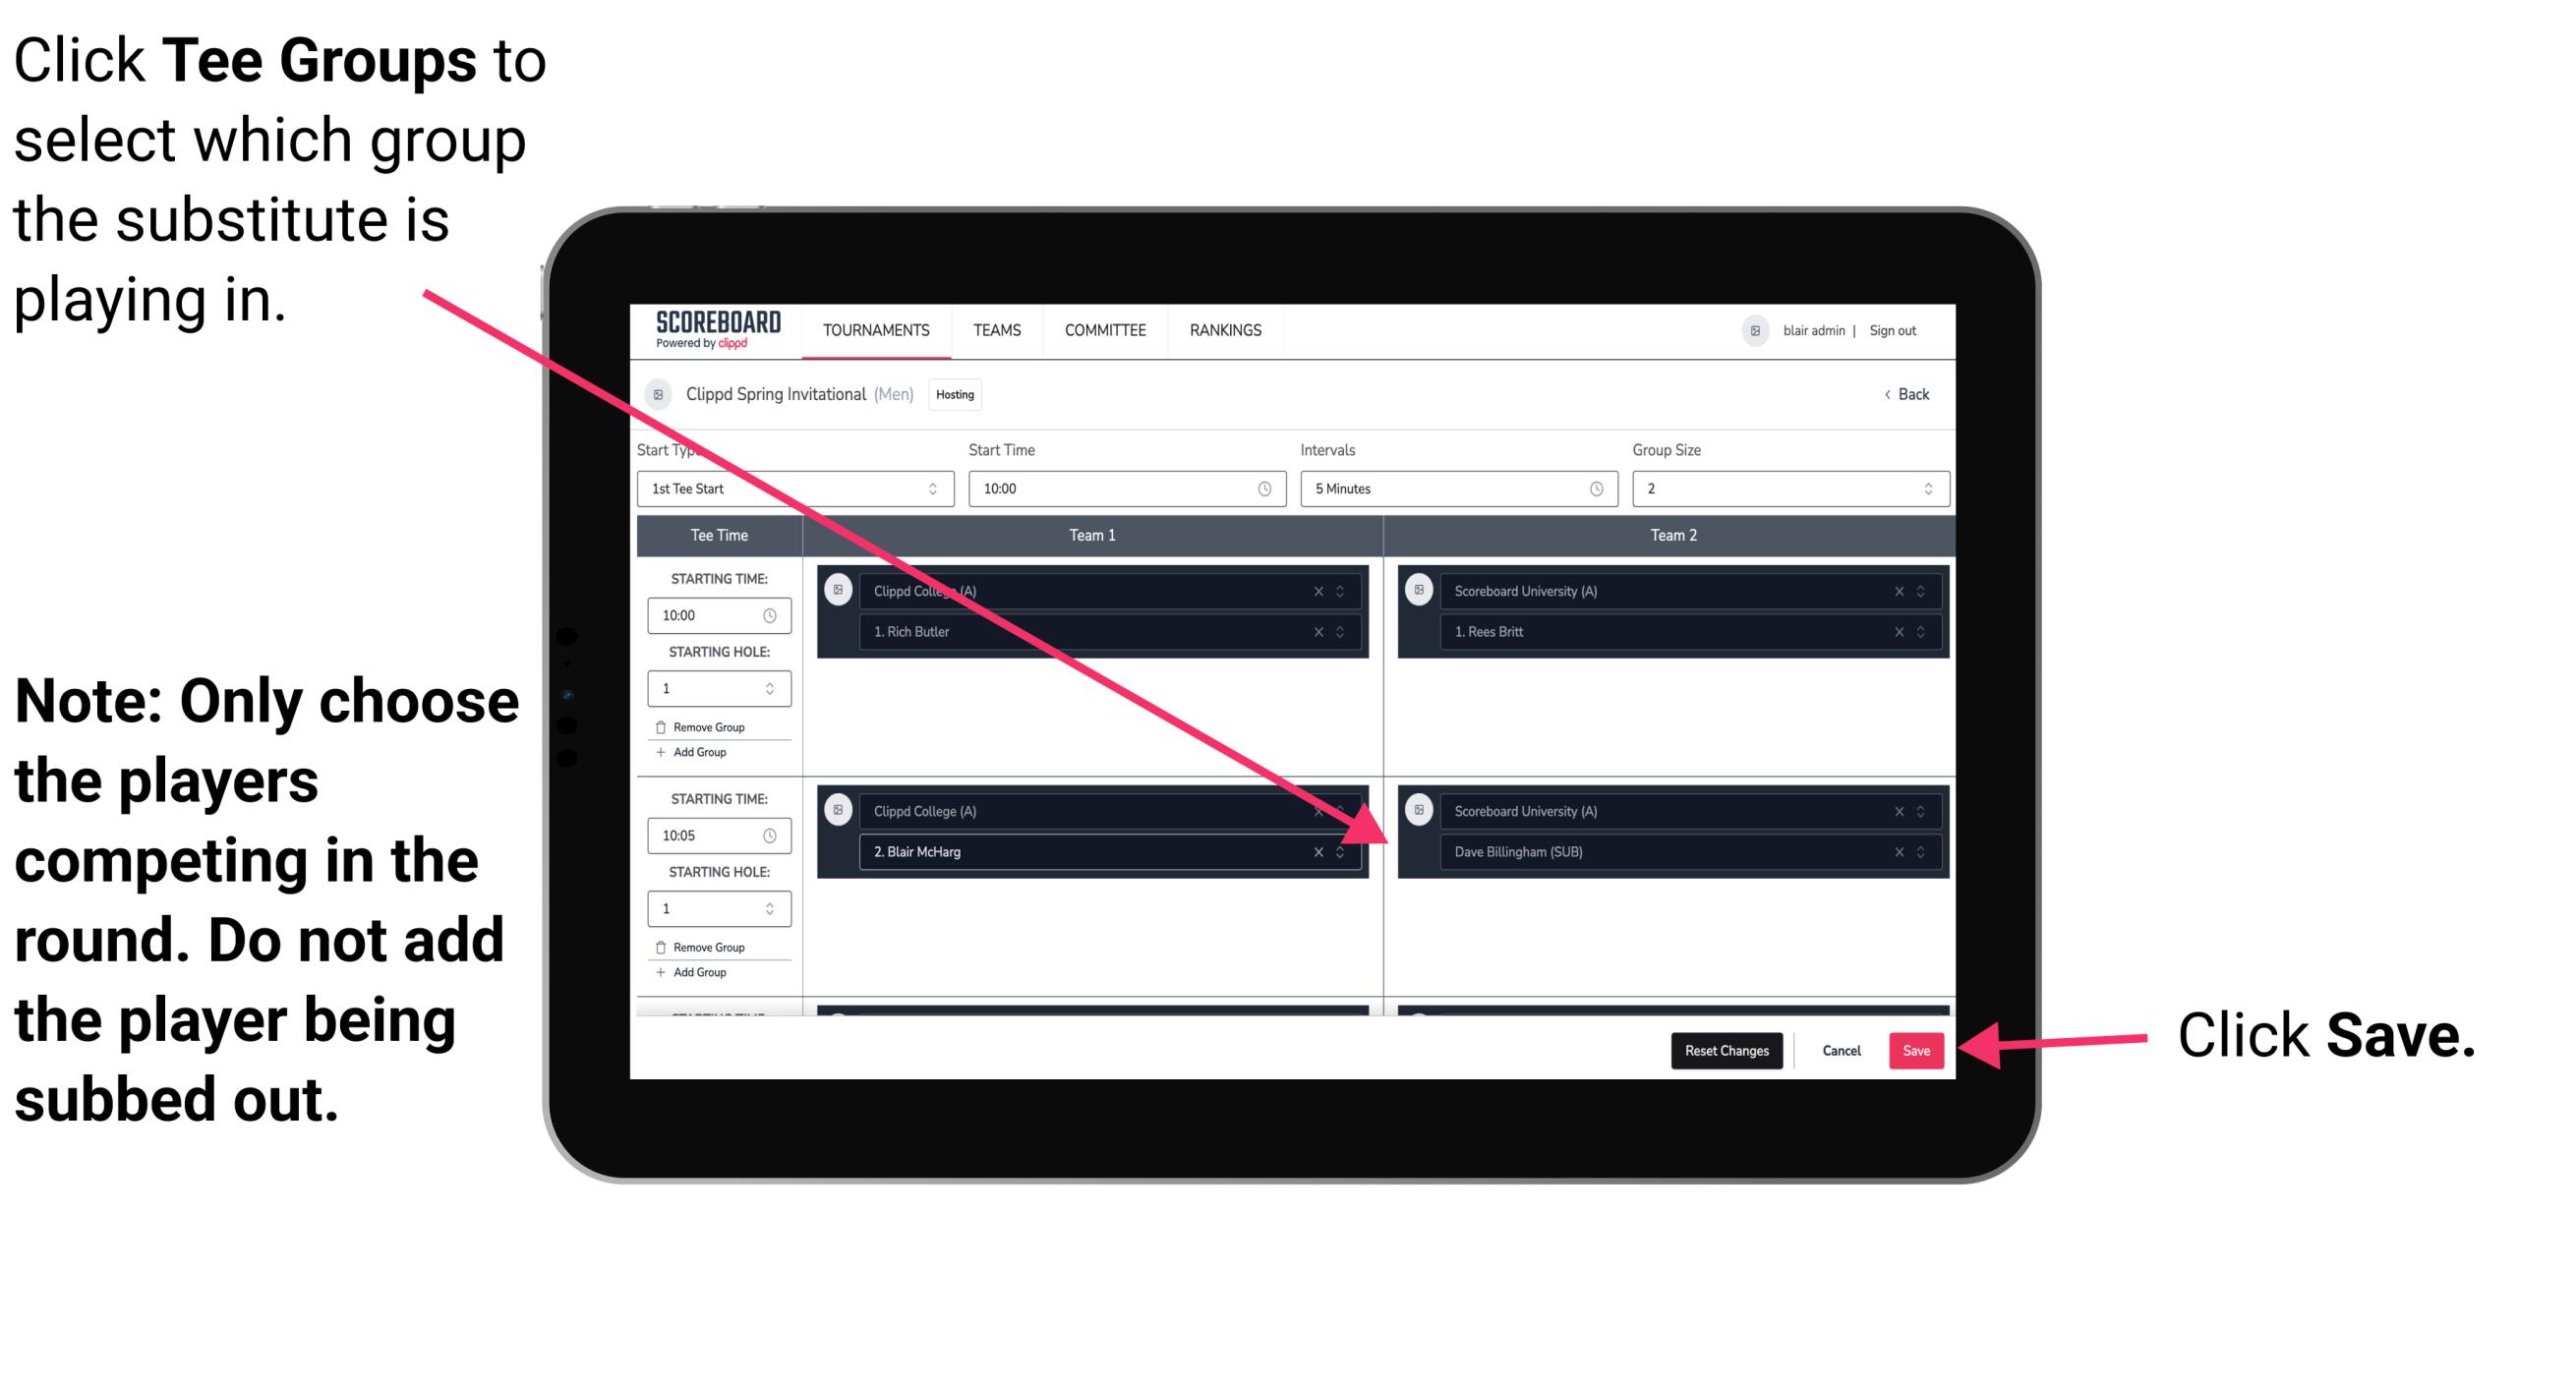Click the X icon next to Rees Britt
Viewport: 2576px width, 1385px height.
coord(1889,631)
